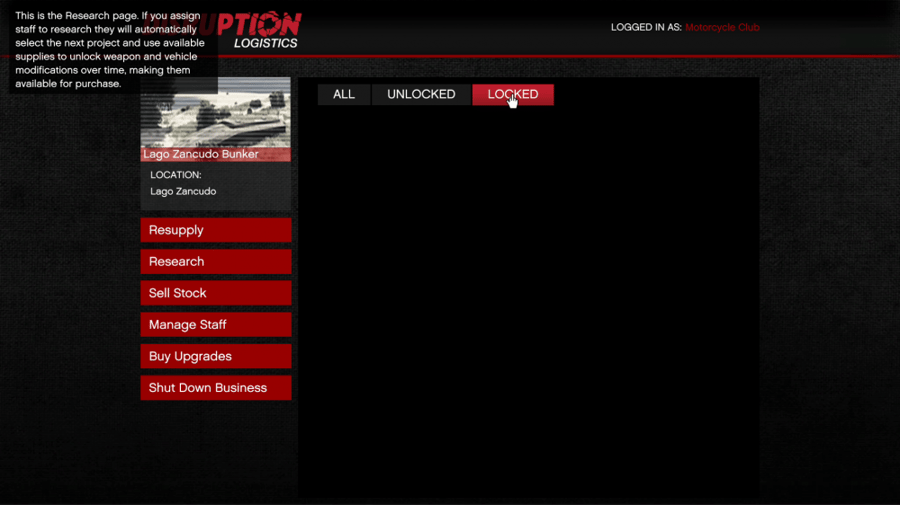
Task: Go to Sell Stock
Action: [216, 293]
